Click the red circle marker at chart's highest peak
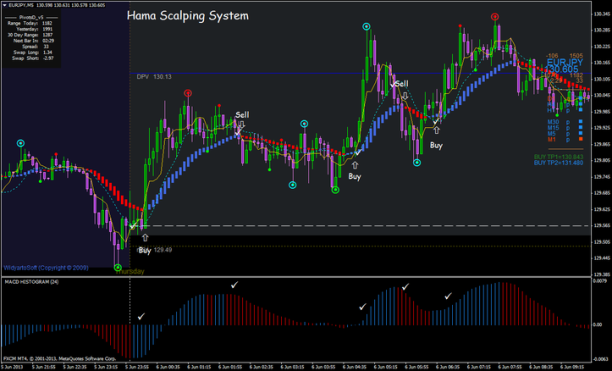Viewport: 612px width, 371px height. 495,17
